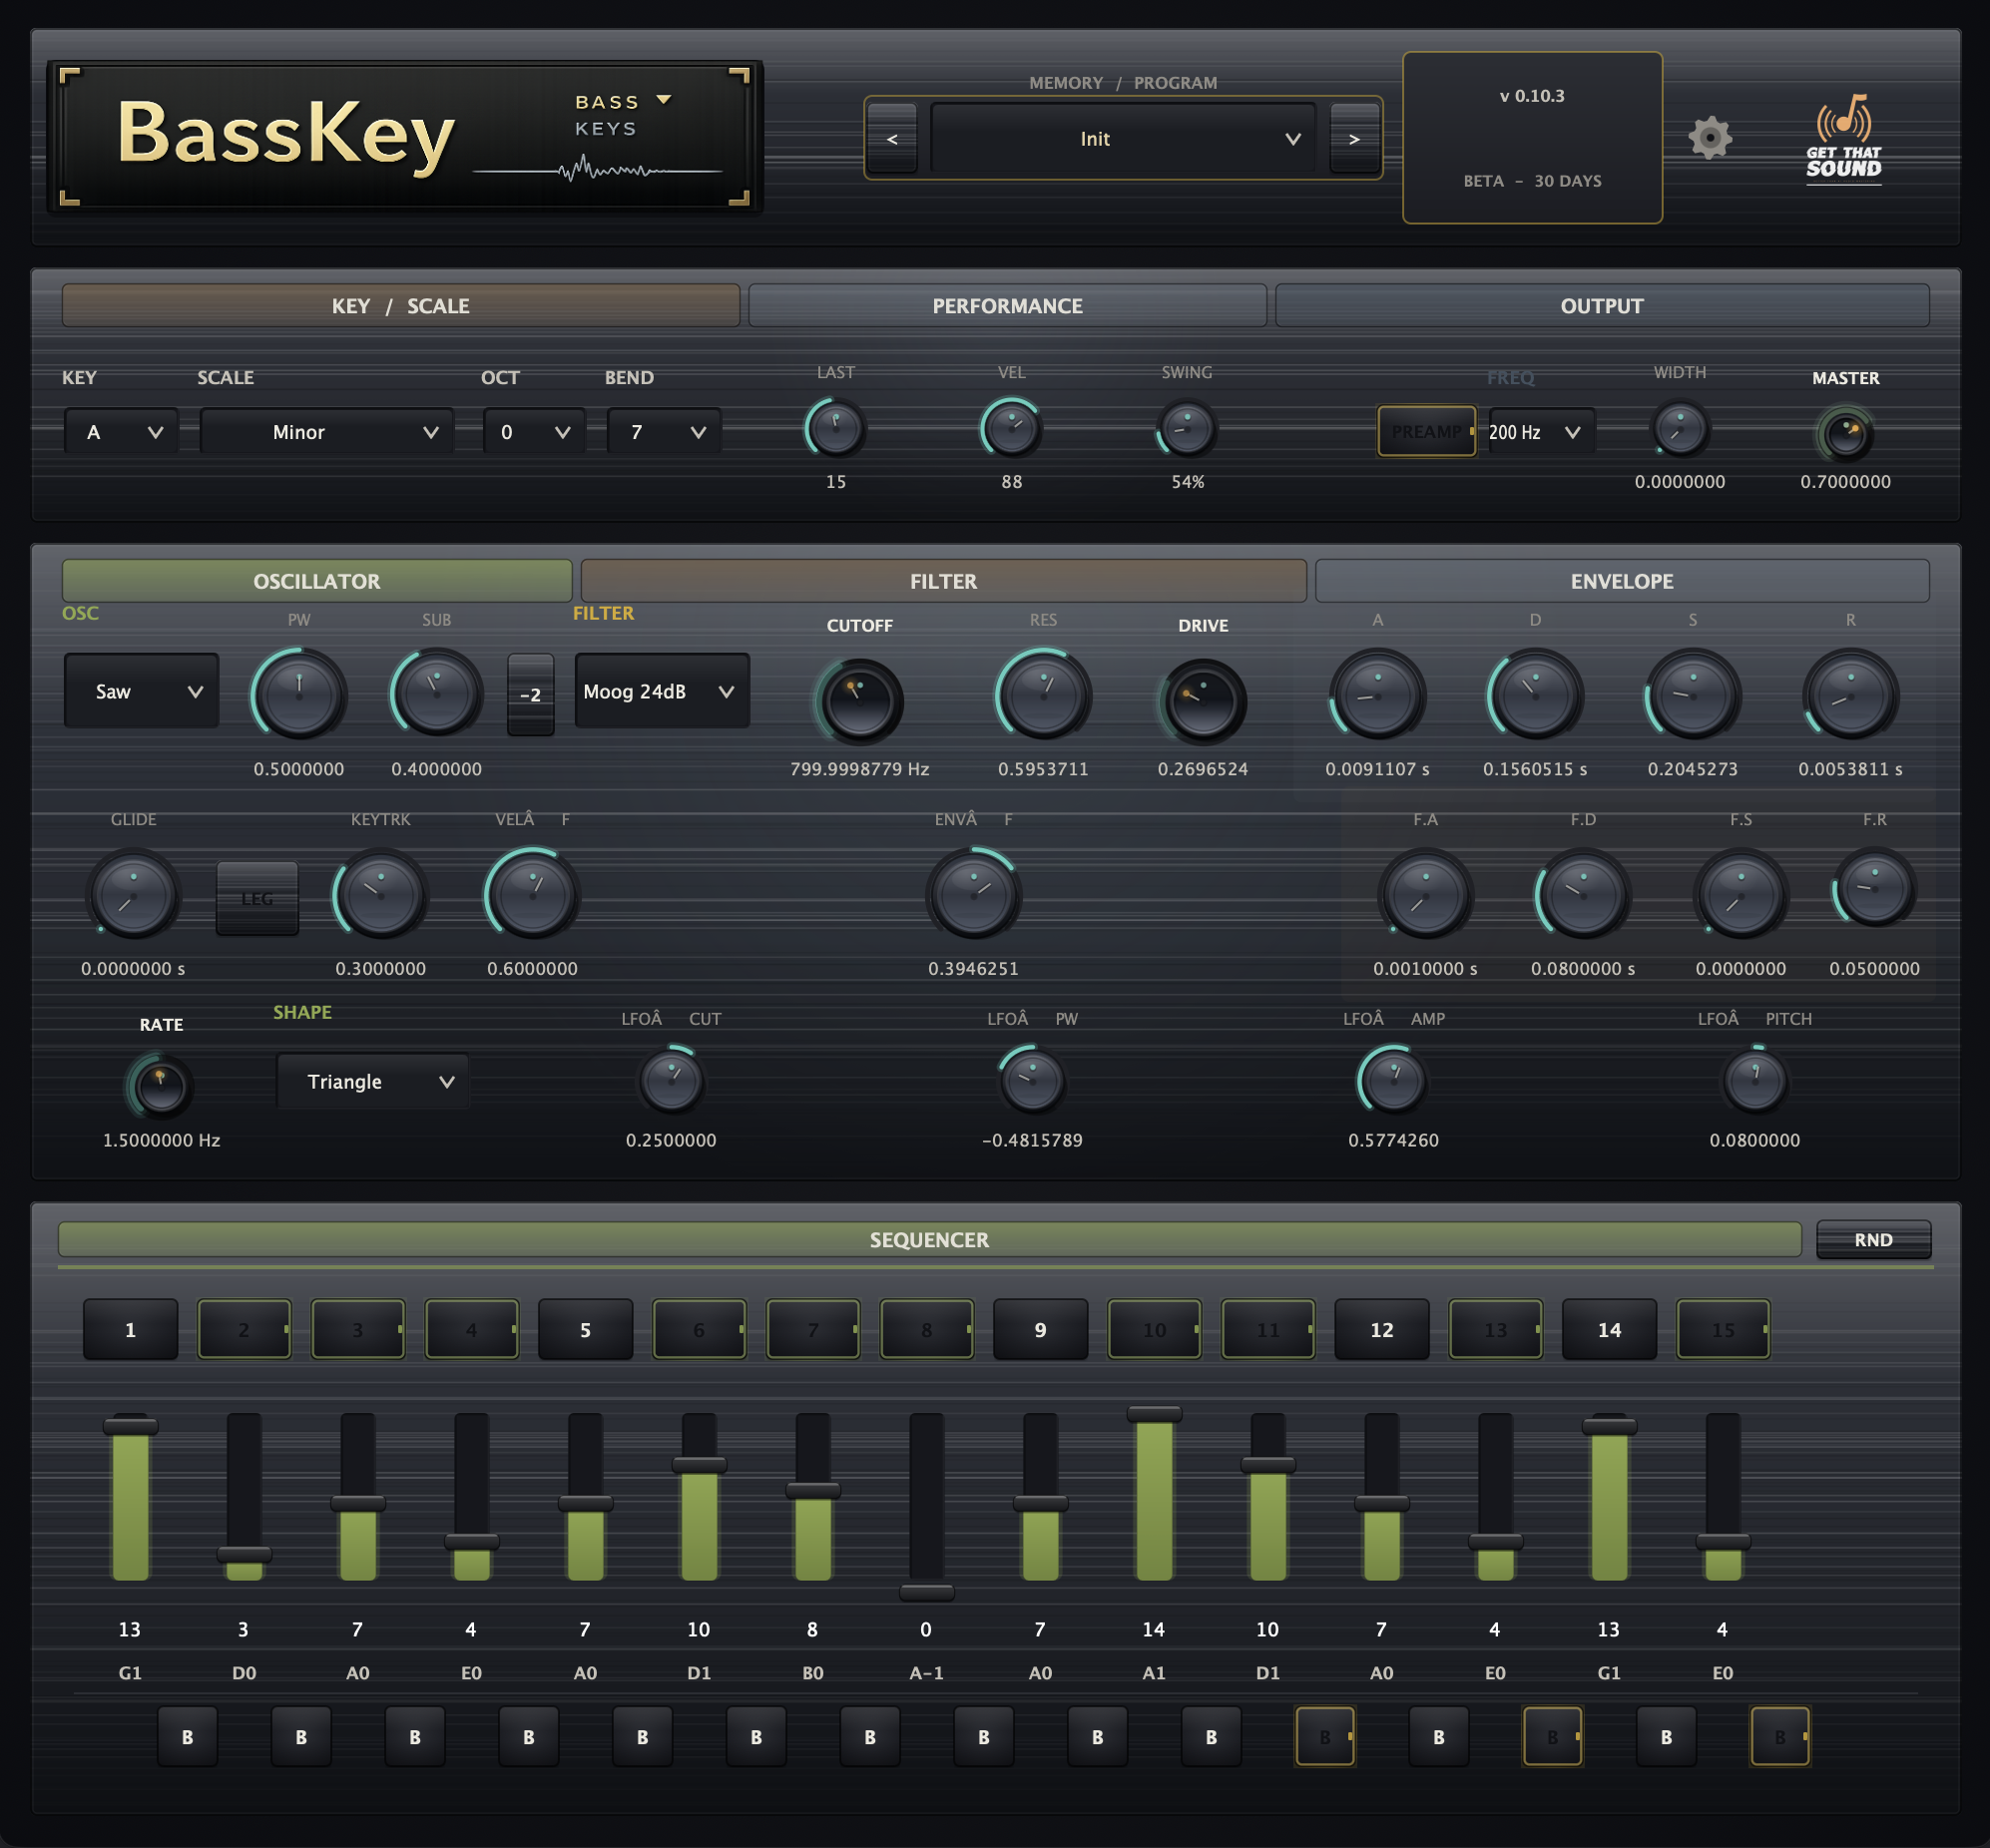The width and height of the screenshot is (1990, 1848).
Task: Switch to the PERFORMANCE tab
Action: tap(1008, 305)
